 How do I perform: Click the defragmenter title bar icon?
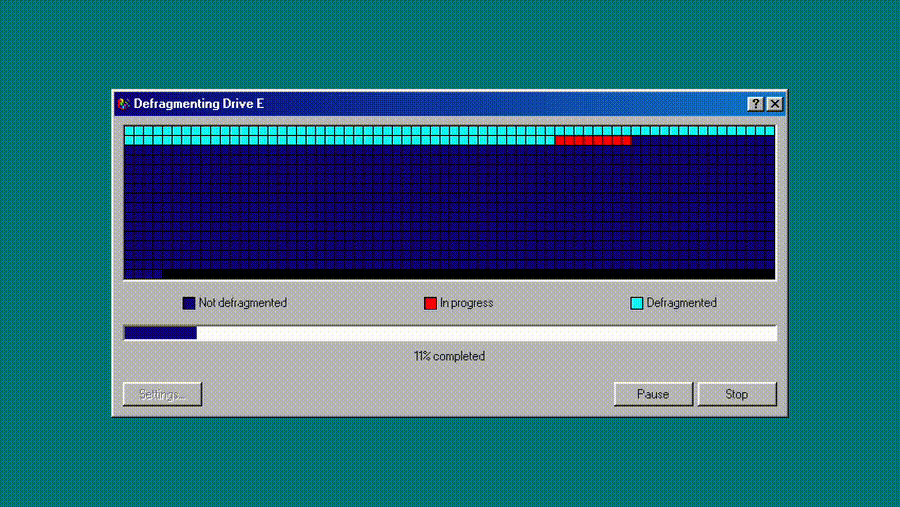[123, 104]
